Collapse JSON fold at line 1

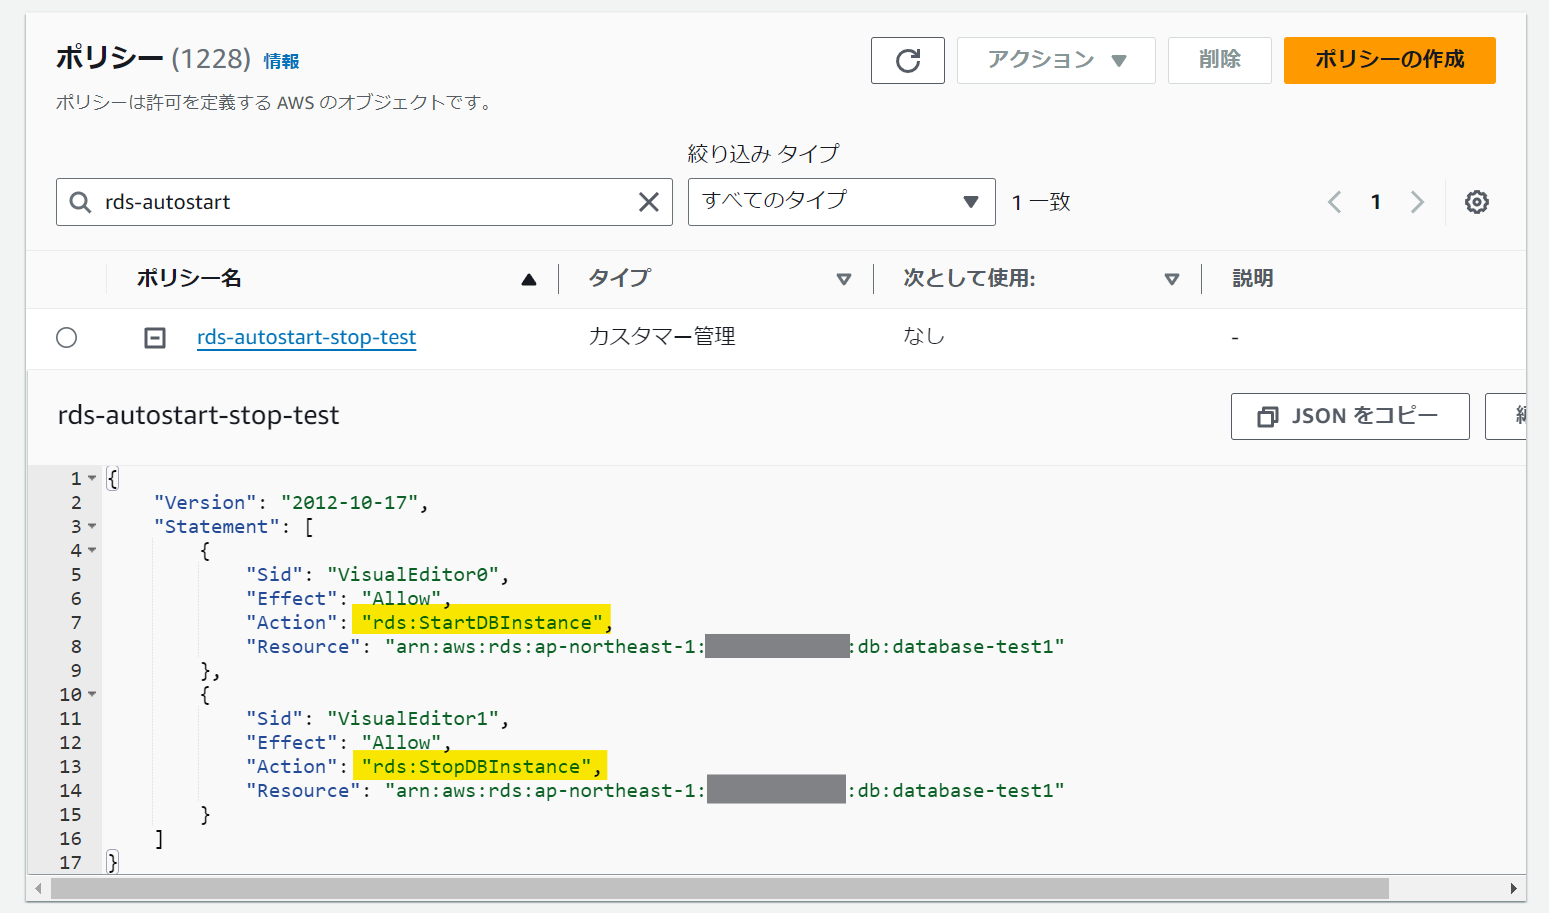click(92, 478)
